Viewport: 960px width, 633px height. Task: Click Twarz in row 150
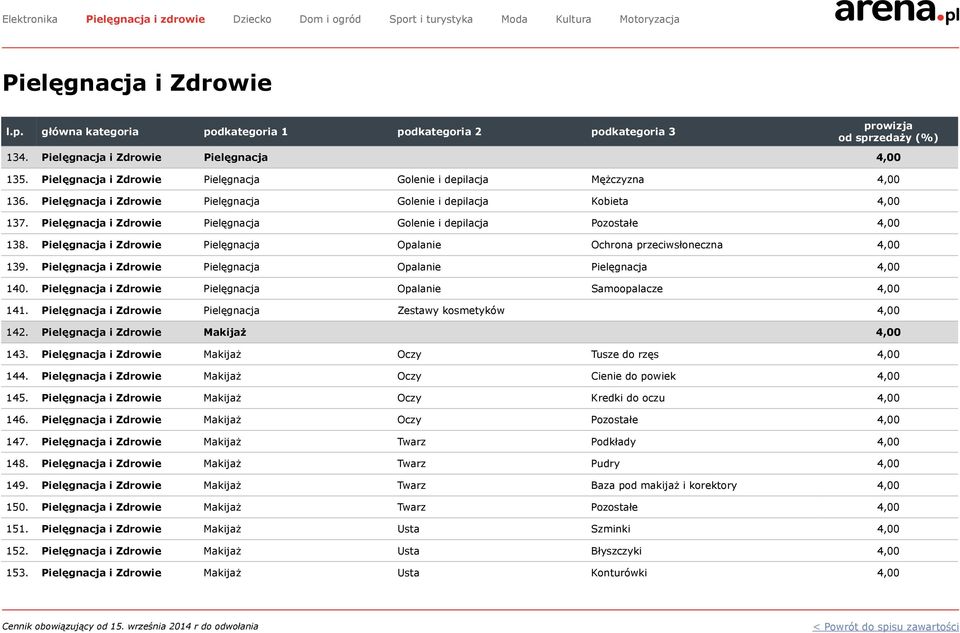[411, 508]
